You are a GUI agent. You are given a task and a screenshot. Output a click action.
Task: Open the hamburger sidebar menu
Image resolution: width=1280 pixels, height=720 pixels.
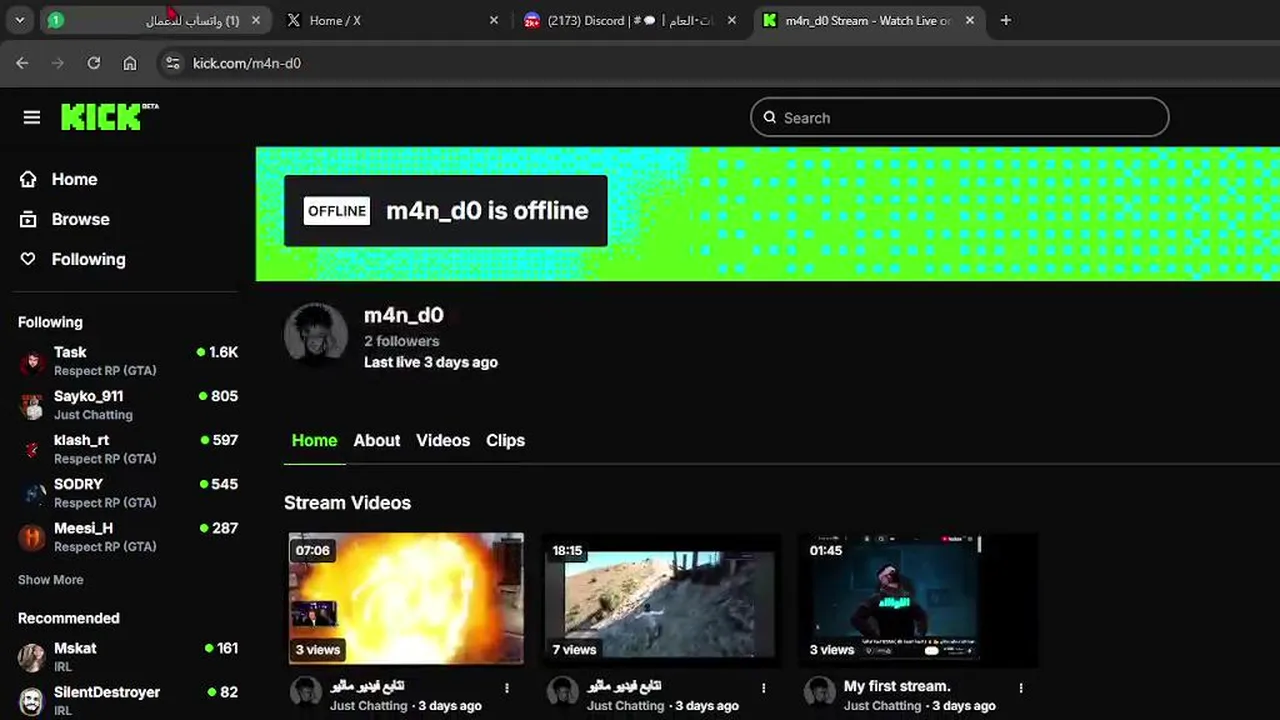pyautogui.click(x=32, y=118)
